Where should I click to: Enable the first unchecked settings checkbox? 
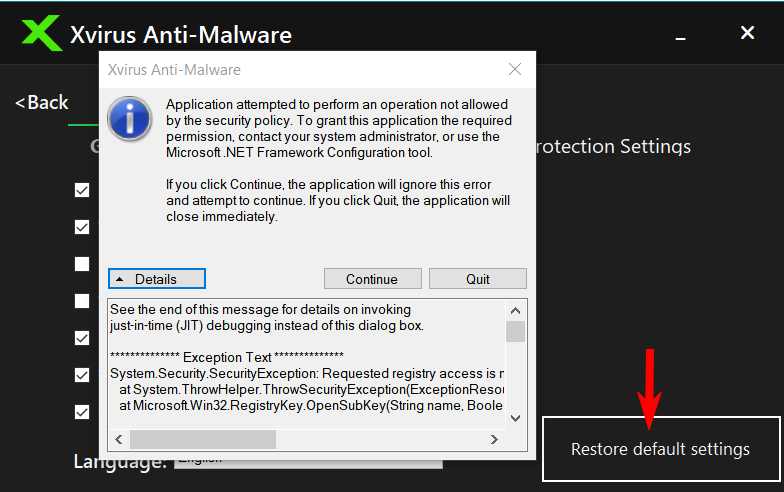pos(82,264)
